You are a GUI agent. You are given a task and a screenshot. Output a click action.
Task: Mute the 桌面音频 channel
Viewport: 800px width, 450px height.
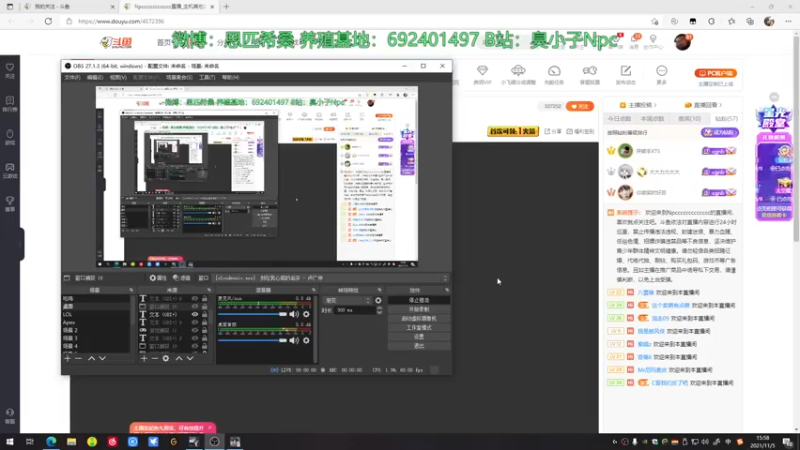click(x=294, y=340)
